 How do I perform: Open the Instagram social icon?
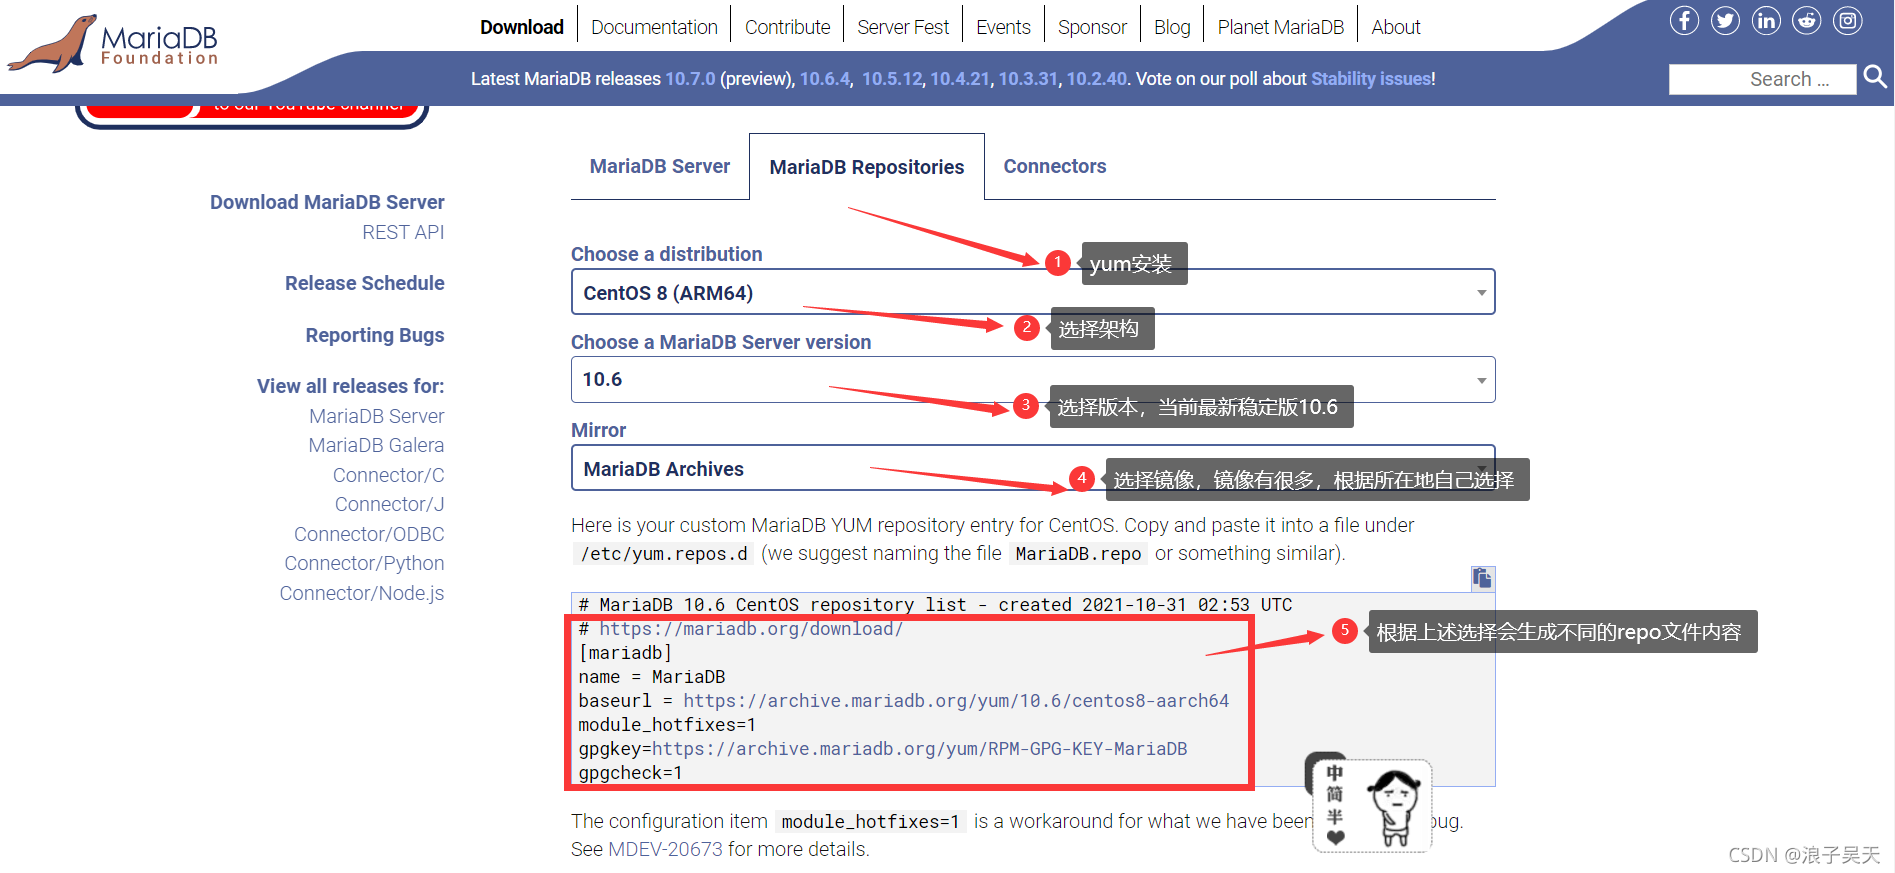[x=1847, y=20]
